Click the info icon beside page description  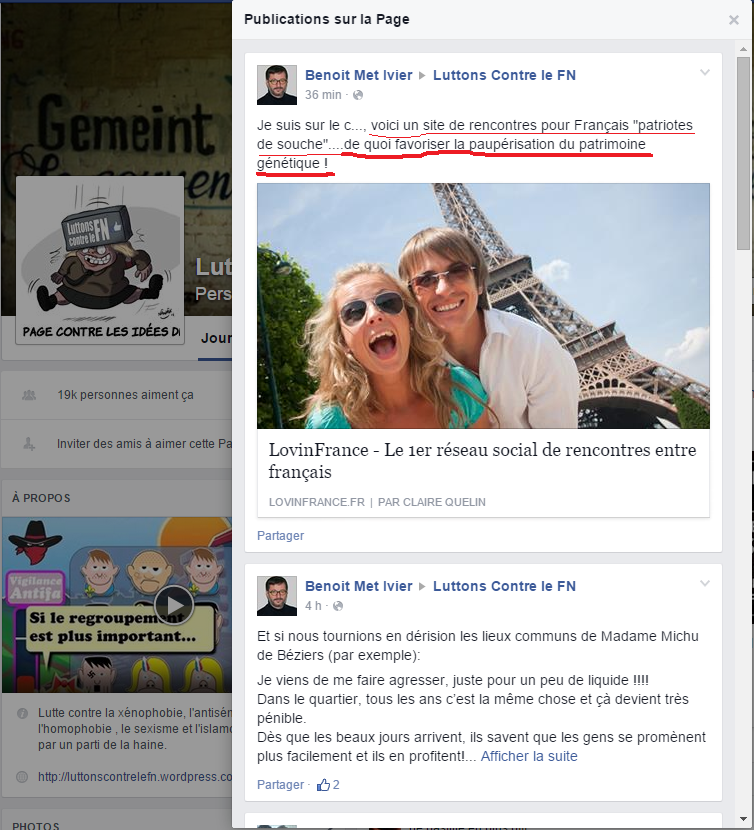[22, 714]
